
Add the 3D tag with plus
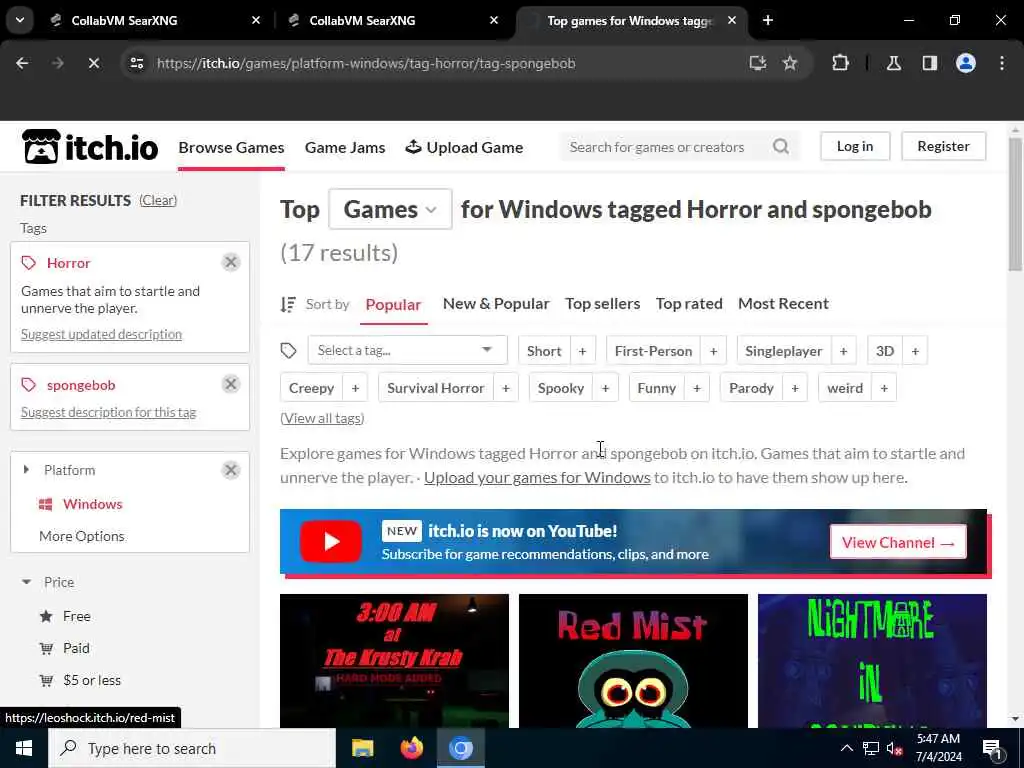915,351
